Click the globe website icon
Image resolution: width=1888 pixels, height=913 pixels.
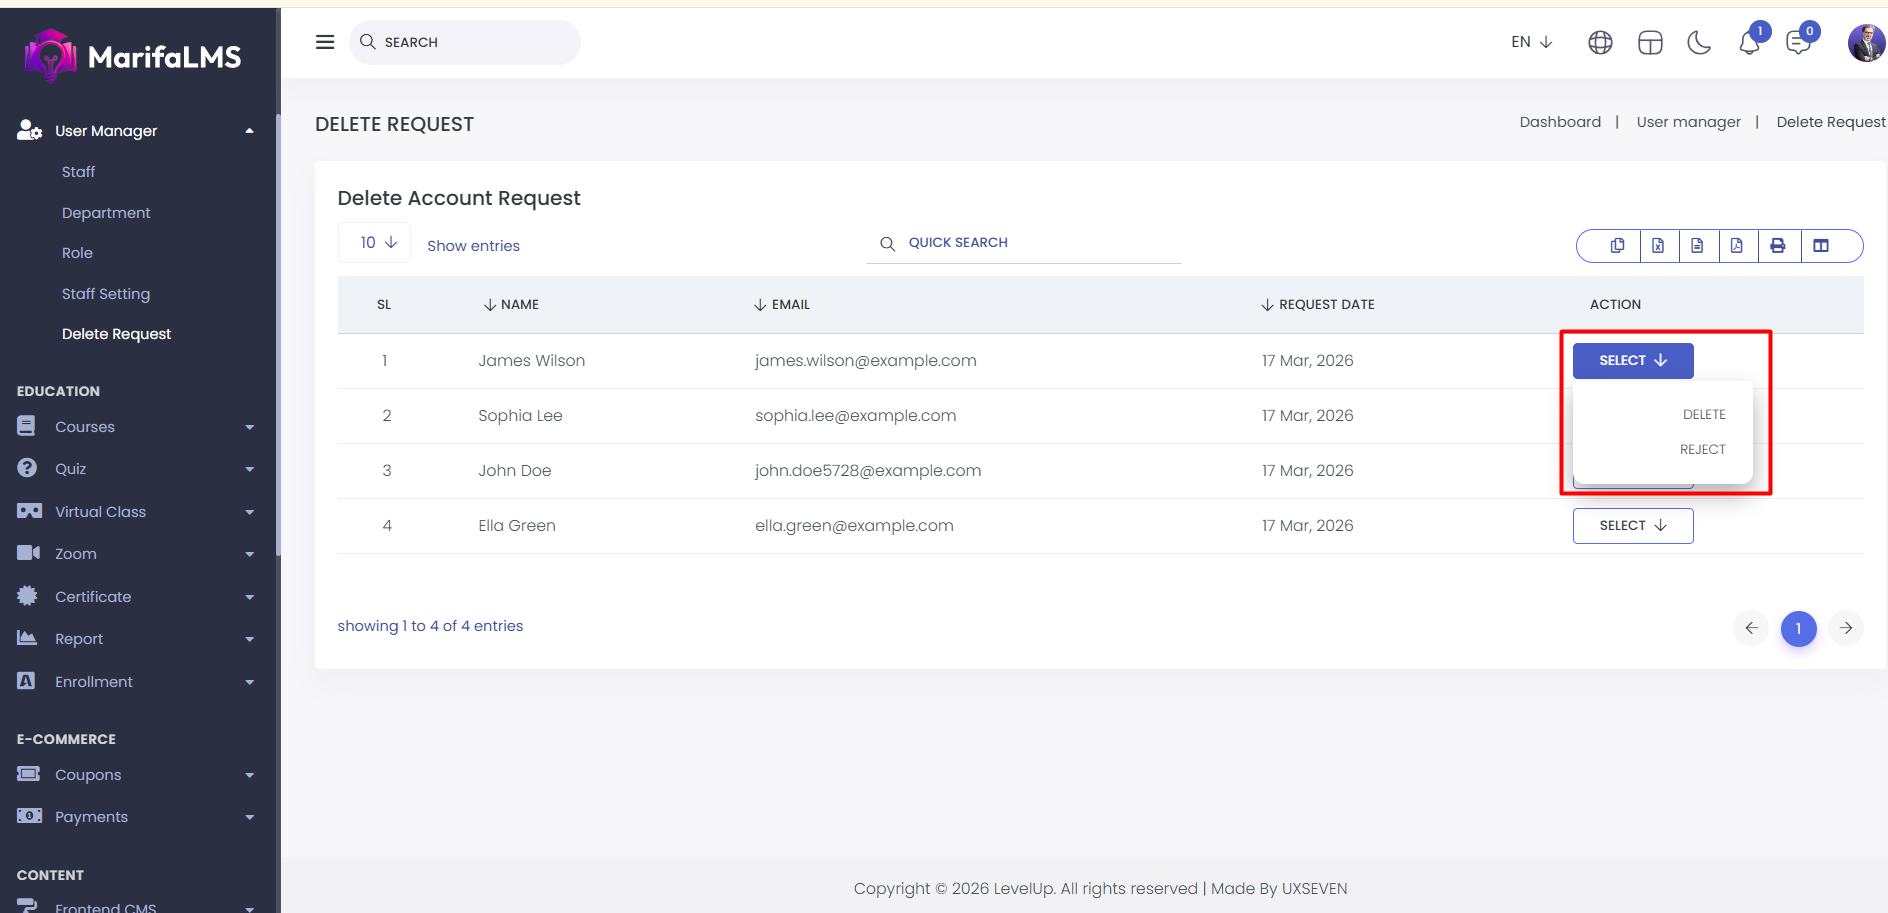(1600, 43)
